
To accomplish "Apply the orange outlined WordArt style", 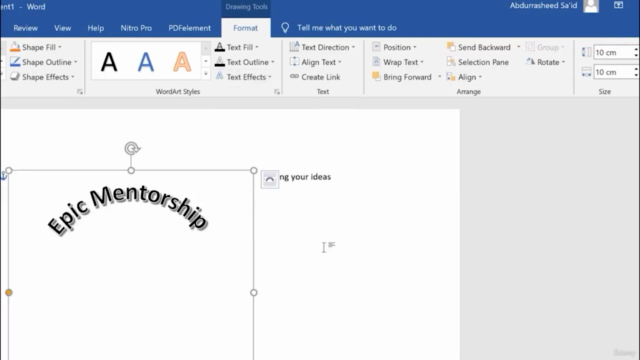I will pyautogui.click(x=182, y=62).
